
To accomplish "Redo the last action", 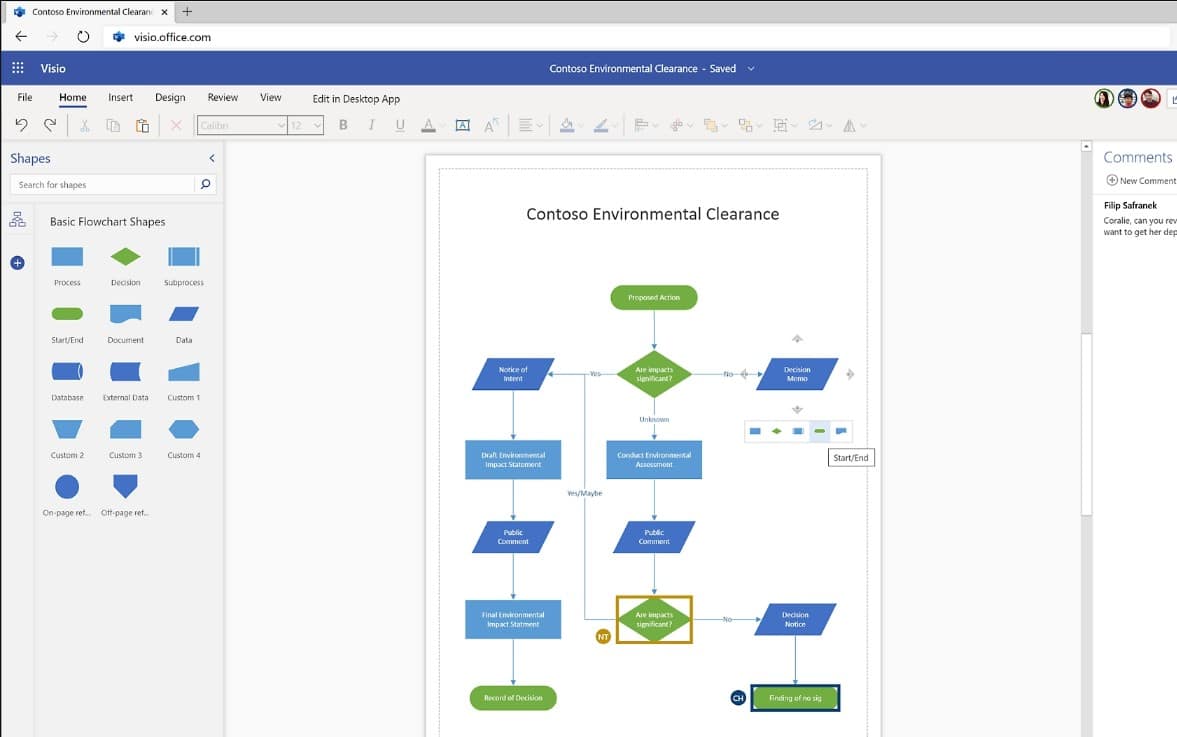I will tap(50, 125).
